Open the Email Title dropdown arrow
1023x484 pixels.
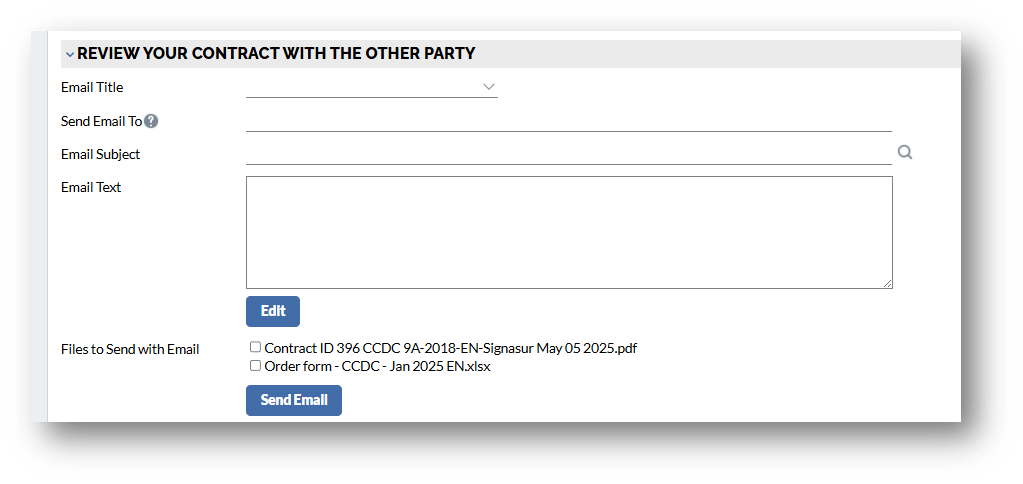click(489, 87)
